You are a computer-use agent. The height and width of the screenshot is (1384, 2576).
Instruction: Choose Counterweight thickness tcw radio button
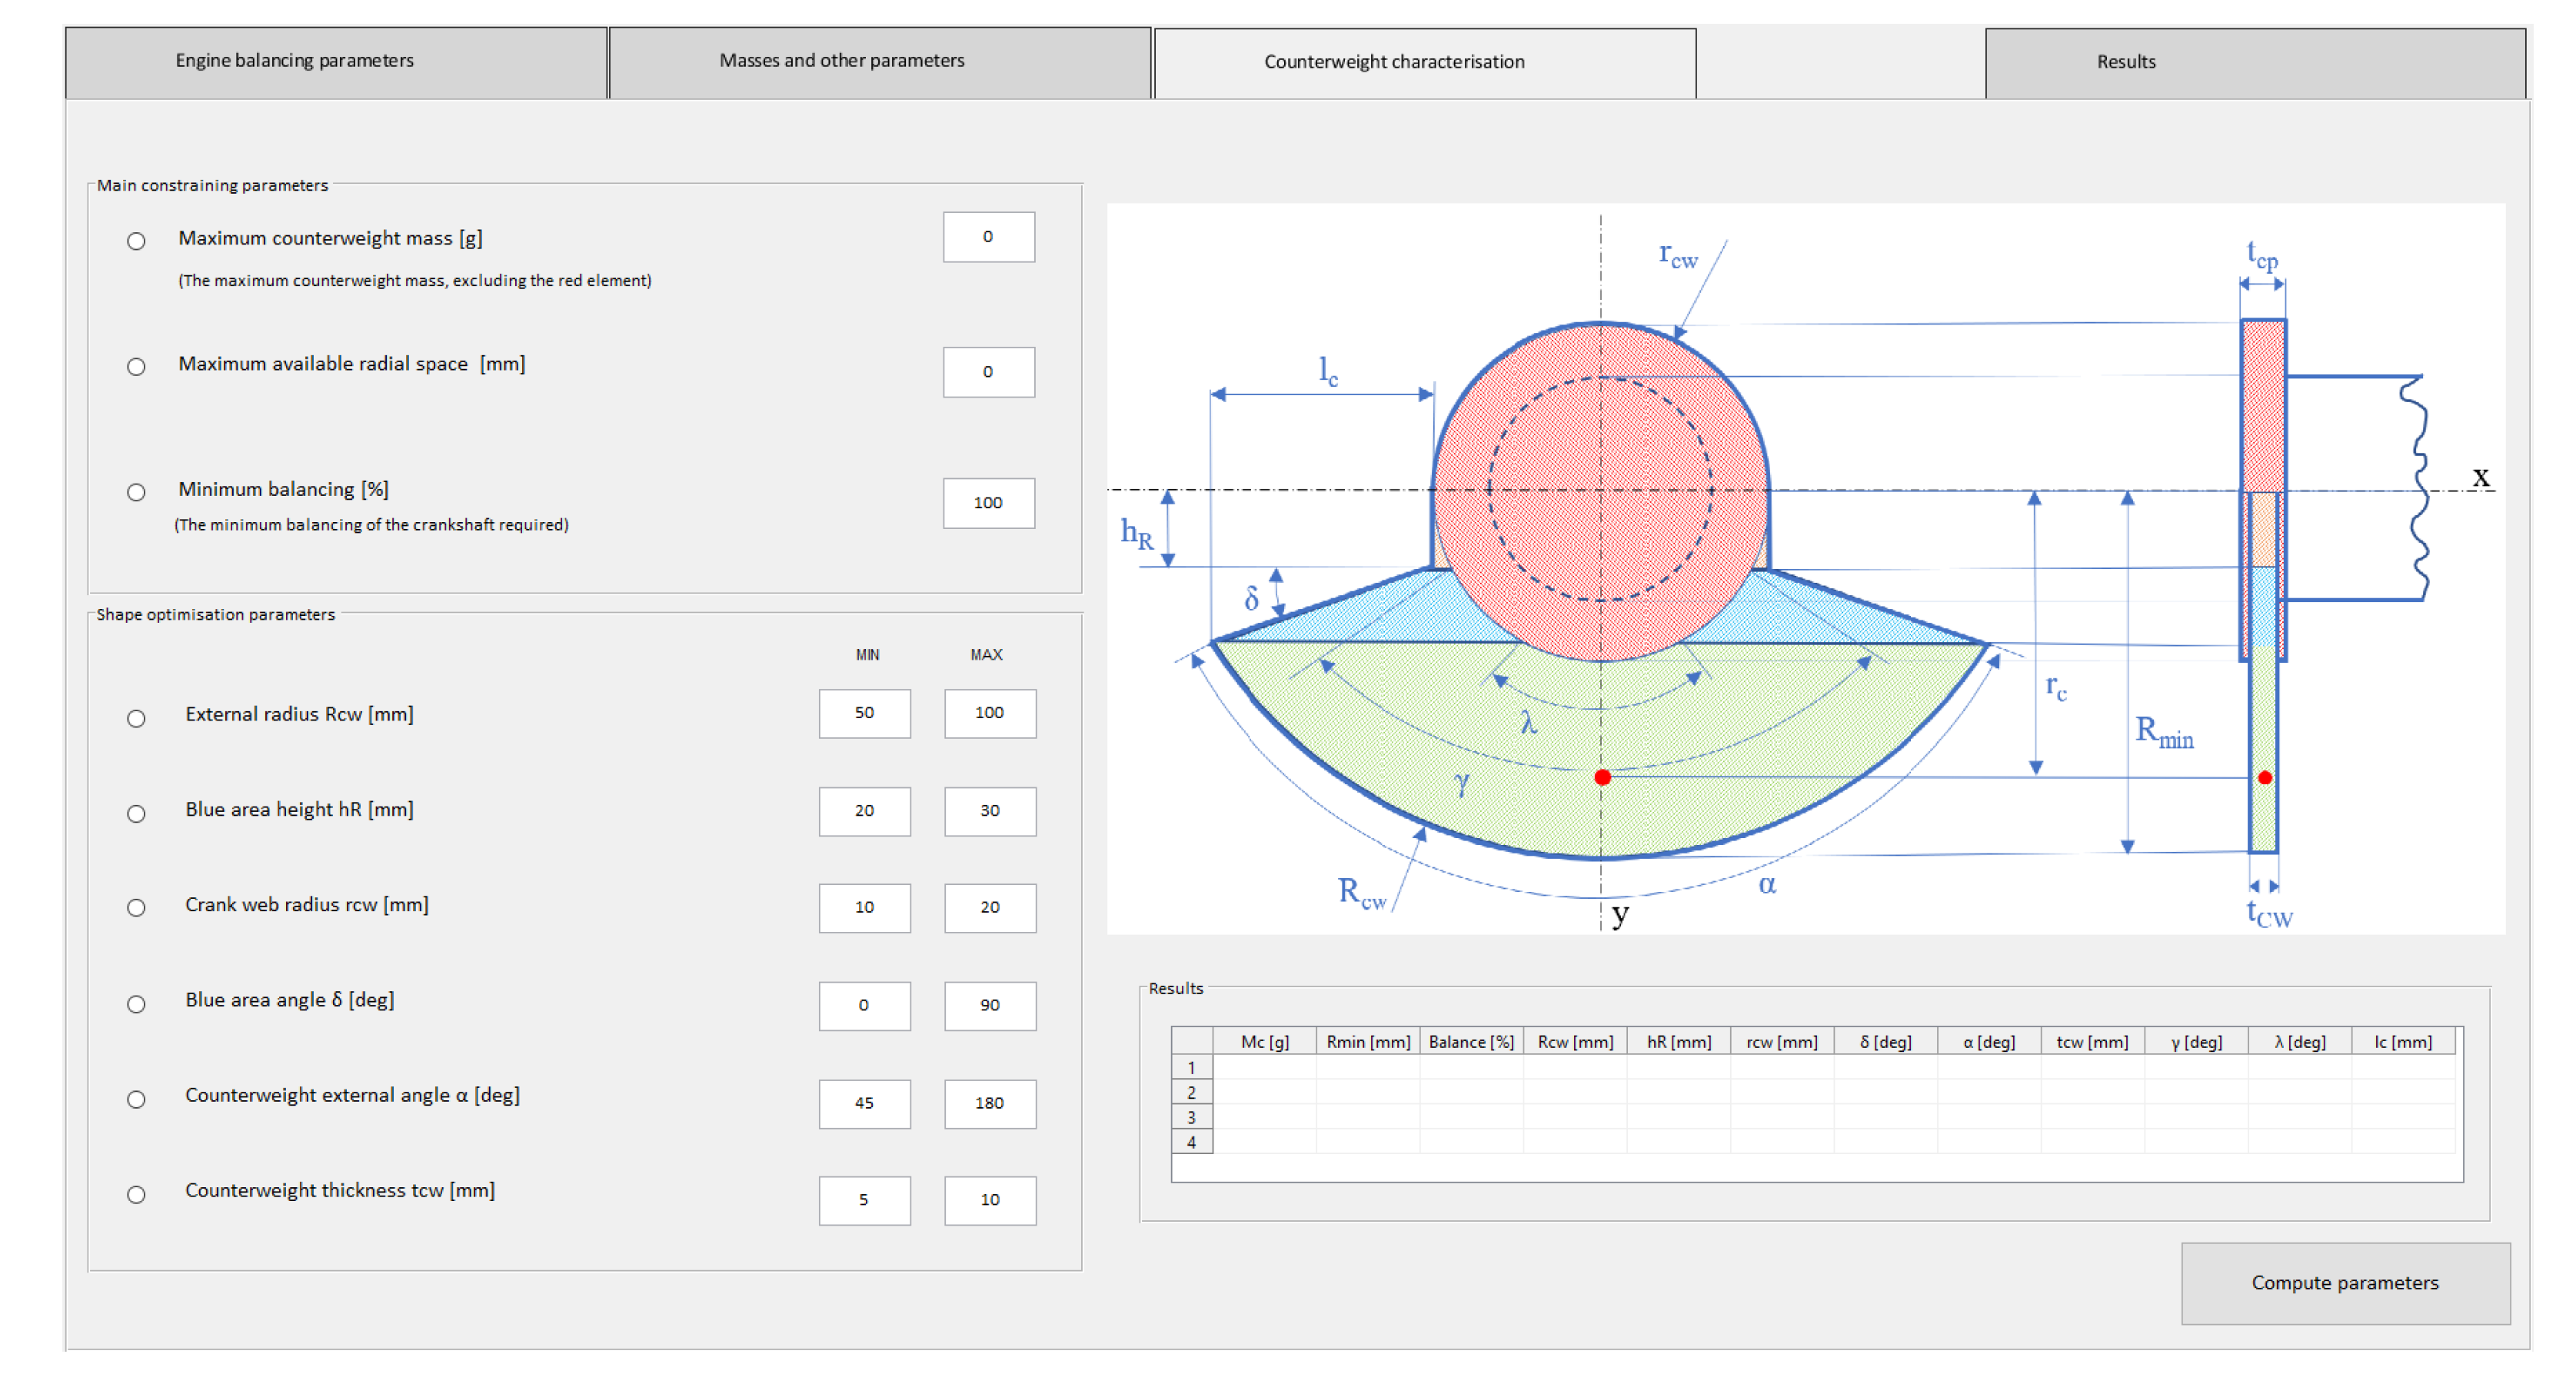136,1195
